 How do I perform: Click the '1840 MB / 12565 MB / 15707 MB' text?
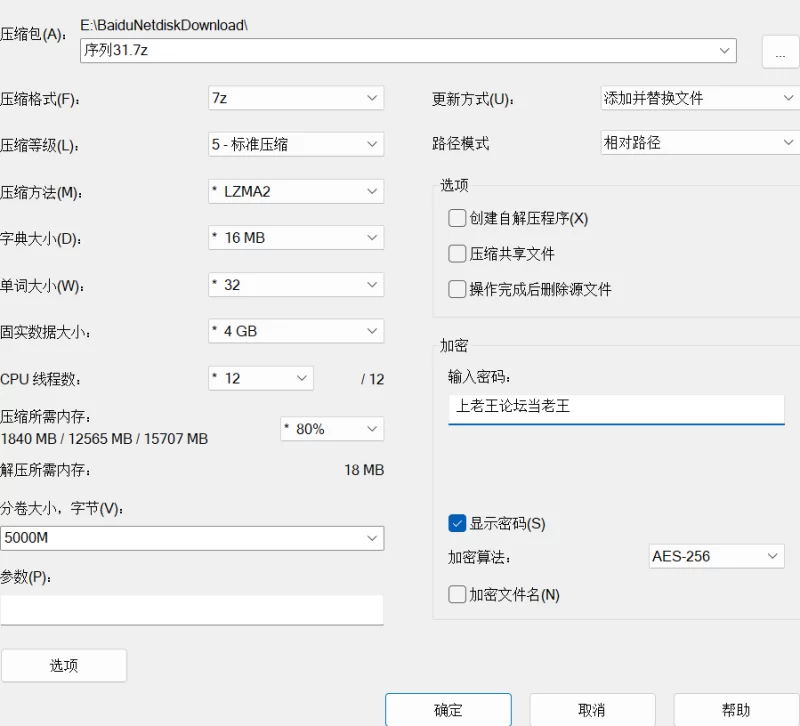pos(105,439)
